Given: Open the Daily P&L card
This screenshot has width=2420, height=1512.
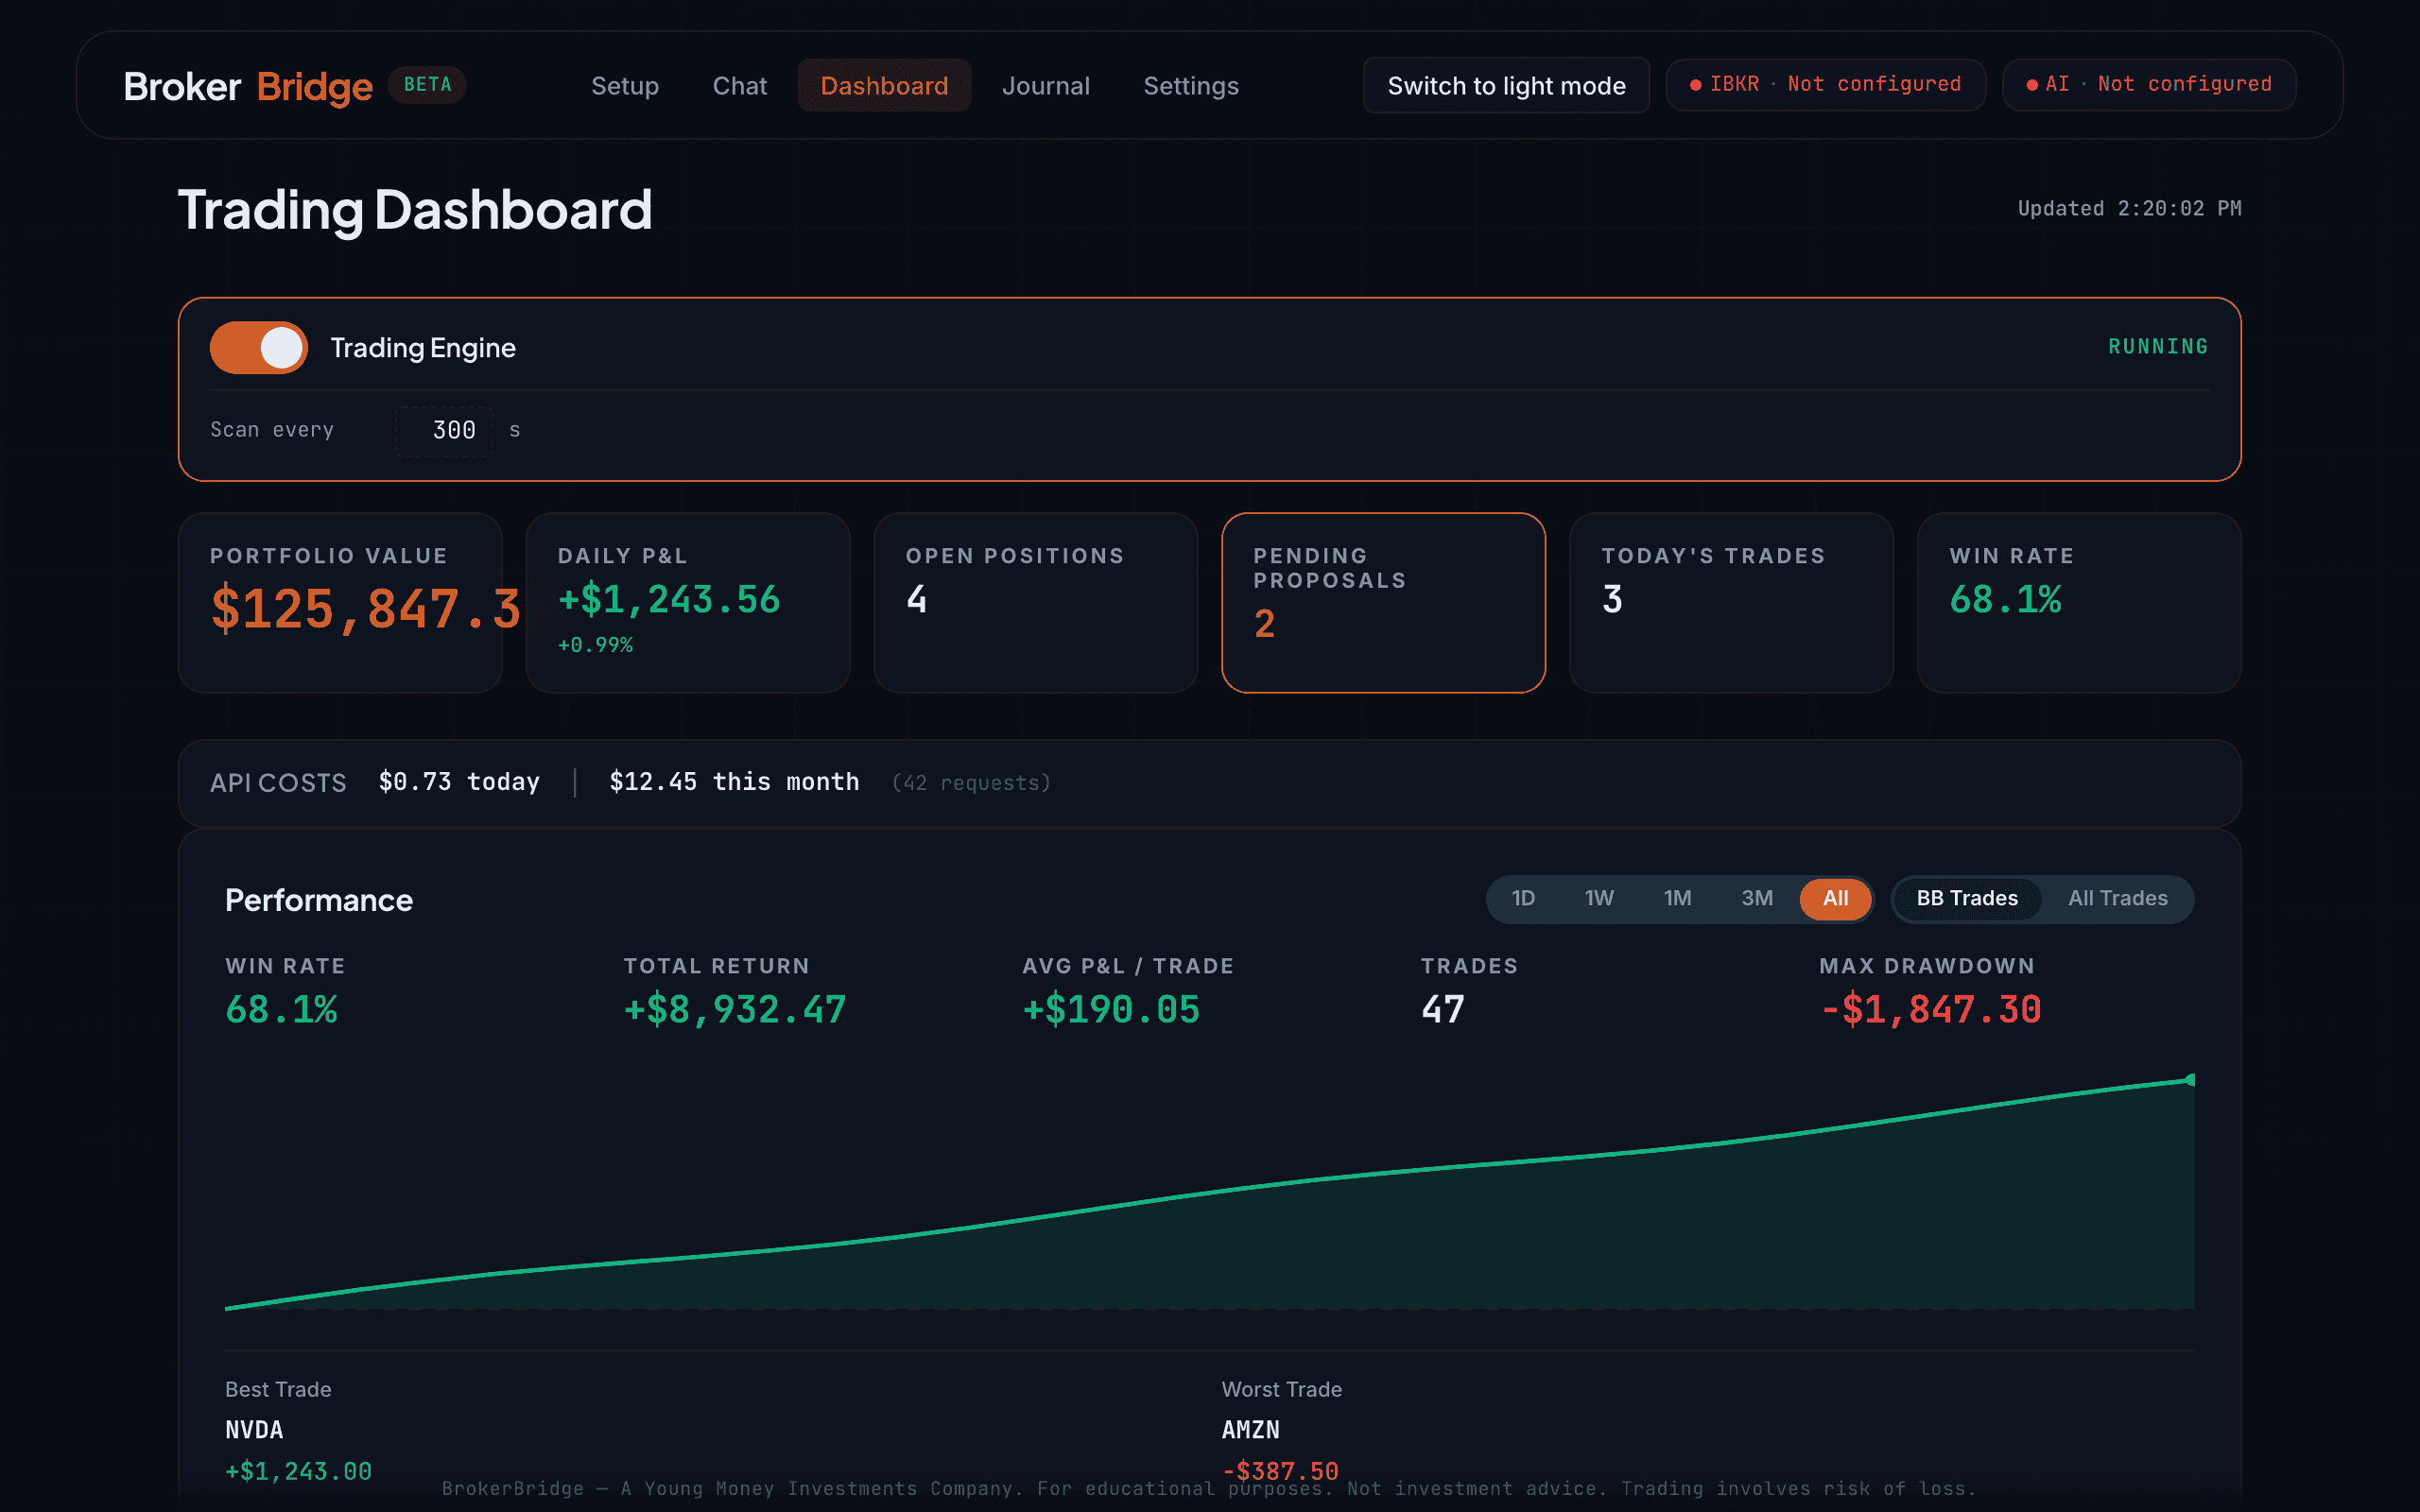Looking at the screenshot, I should coord(688,603).
